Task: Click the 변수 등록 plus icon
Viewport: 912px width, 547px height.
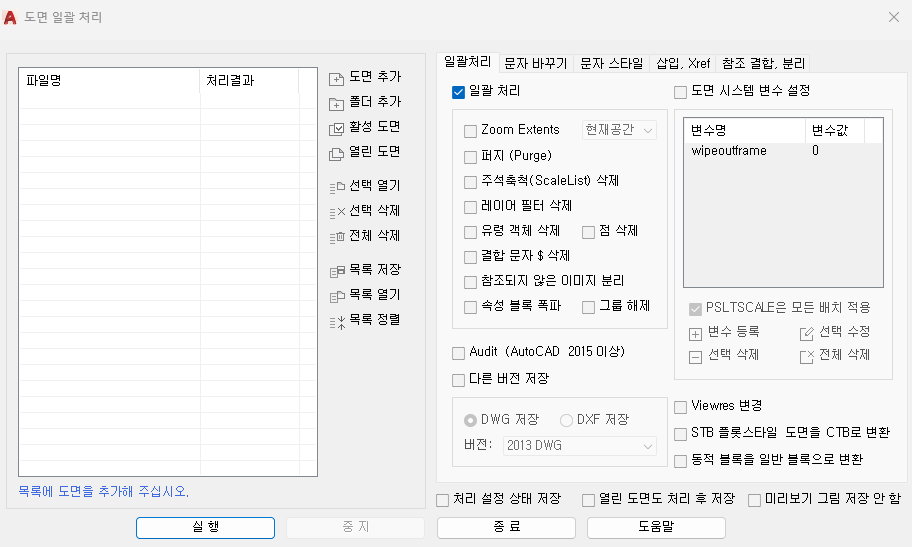Action: click(695, 334)
